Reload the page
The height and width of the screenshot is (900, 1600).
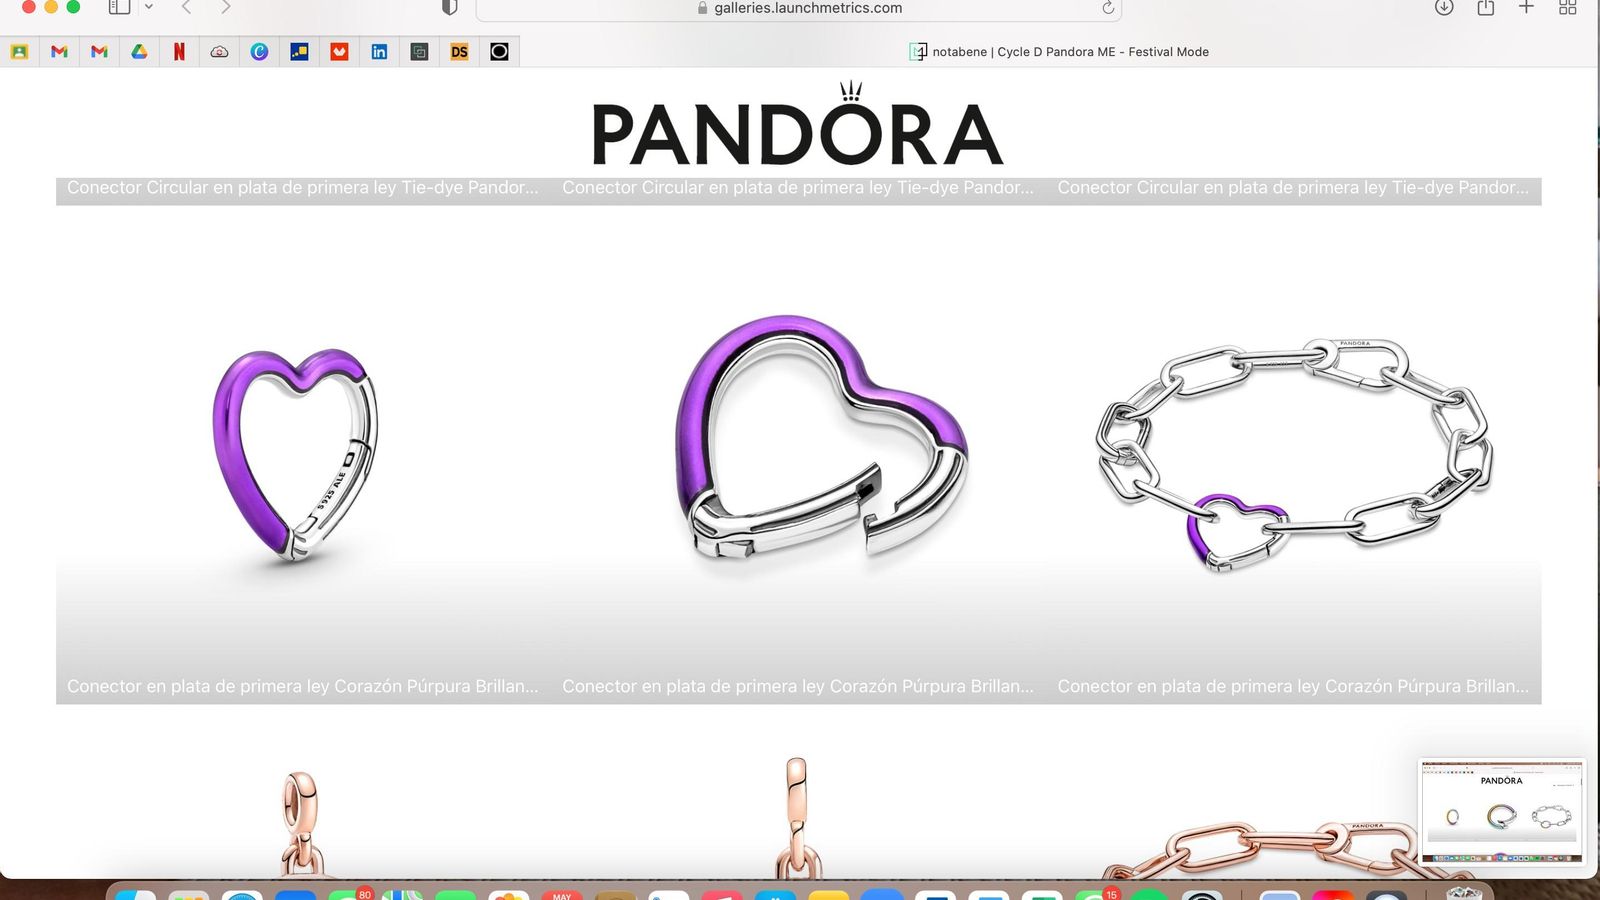point(1108,8)
